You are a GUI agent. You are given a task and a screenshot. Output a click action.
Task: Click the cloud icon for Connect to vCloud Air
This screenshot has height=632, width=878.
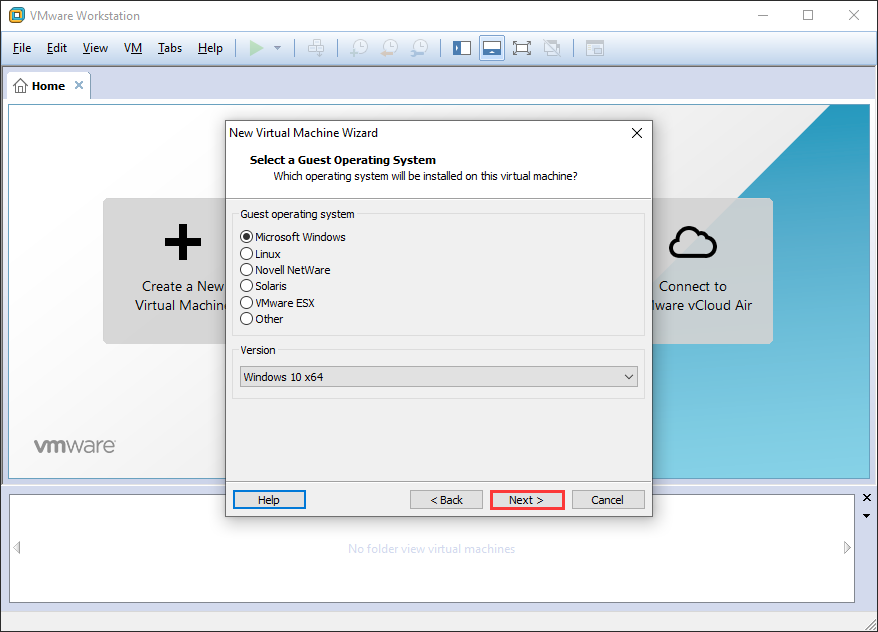point(693,242)
